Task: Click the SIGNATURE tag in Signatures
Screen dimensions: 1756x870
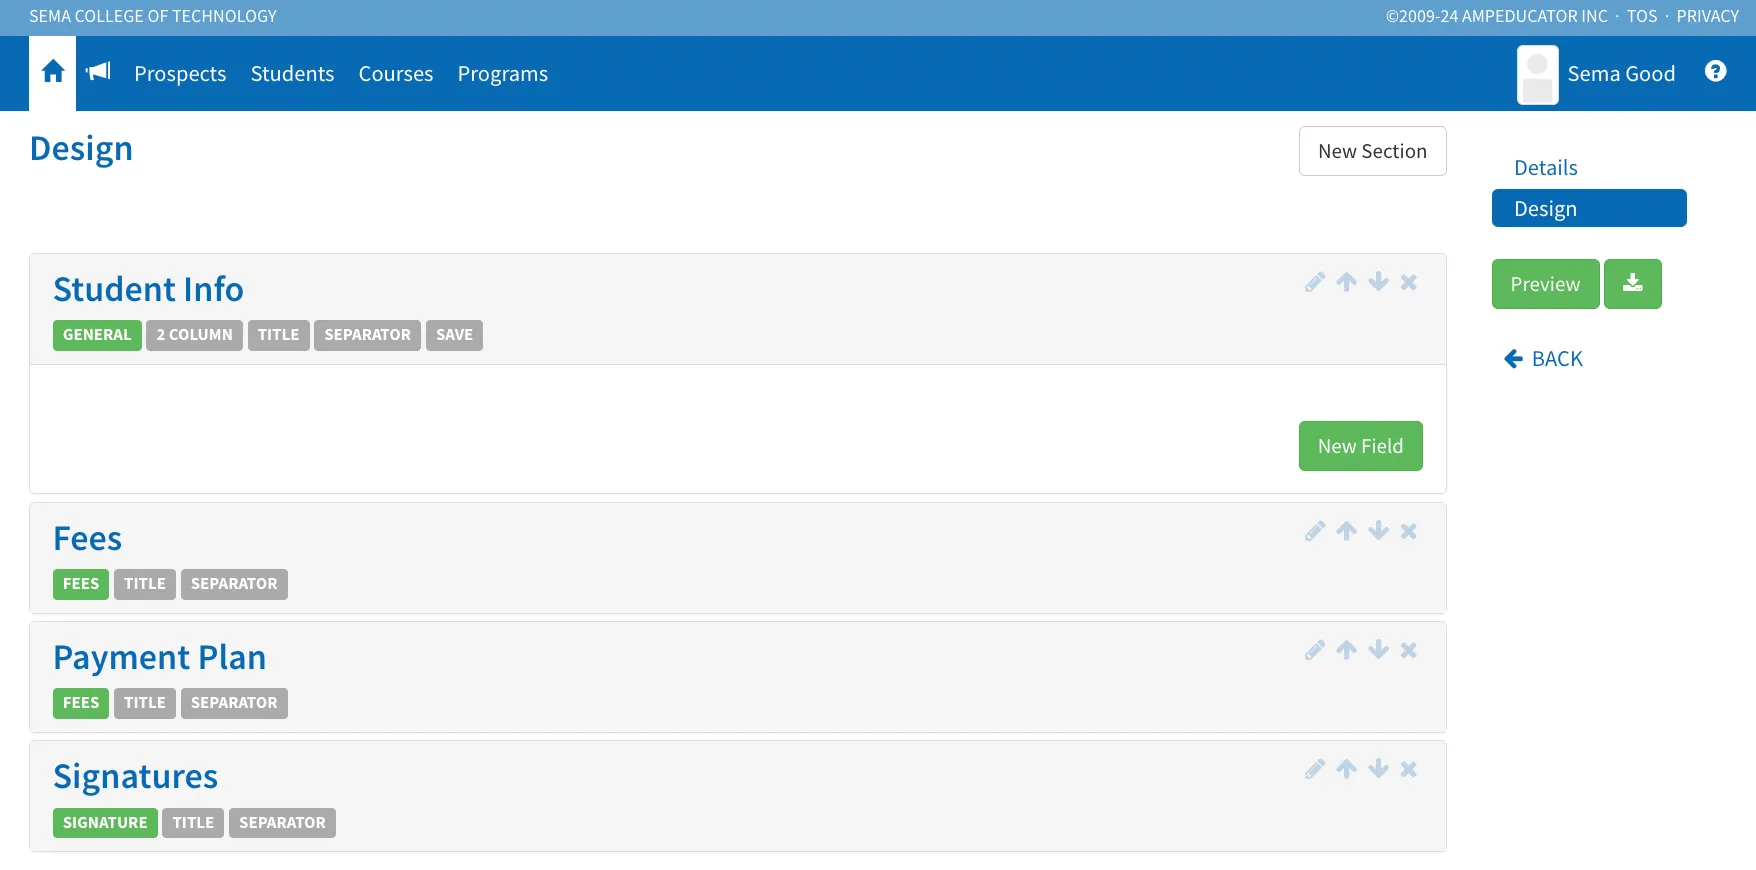Action: [x=105, y=823]
